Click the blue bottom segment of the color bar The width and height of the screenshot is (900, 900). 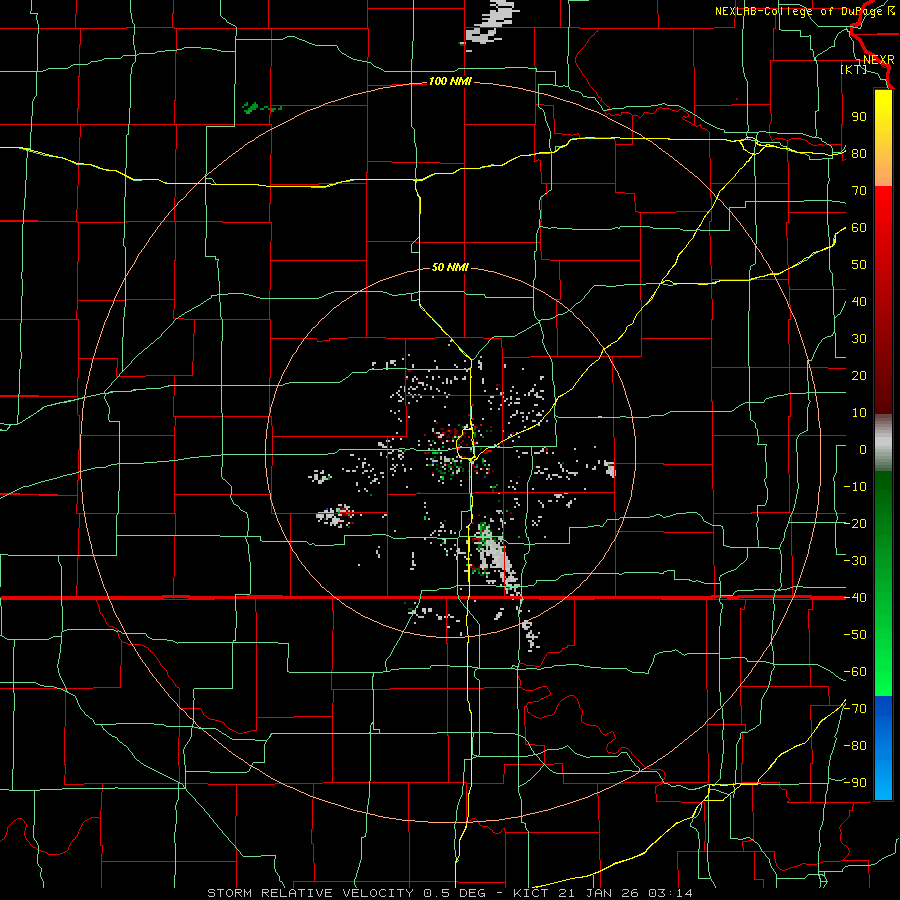[x=883, y=748]
